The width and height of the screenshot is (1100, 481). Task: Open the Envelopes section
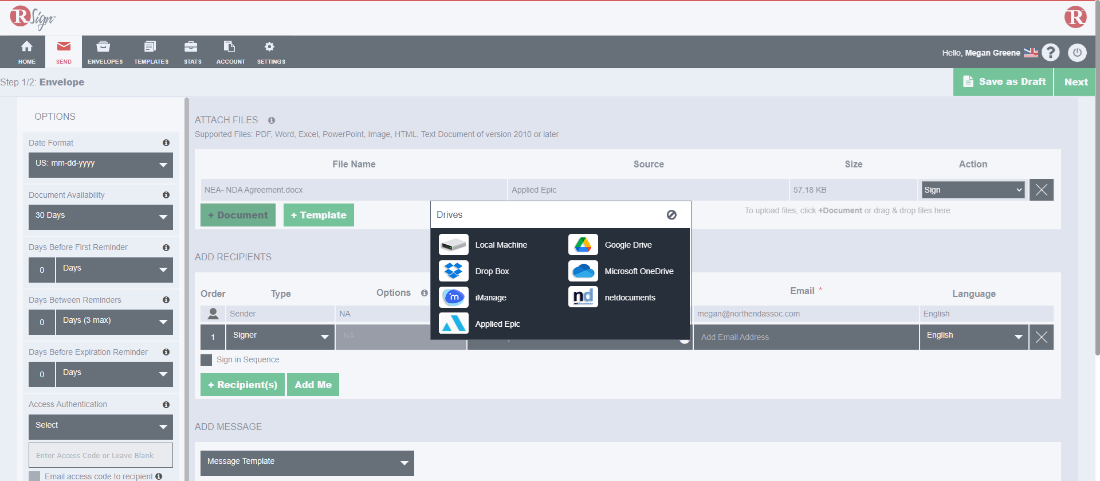tap(105, 53)
